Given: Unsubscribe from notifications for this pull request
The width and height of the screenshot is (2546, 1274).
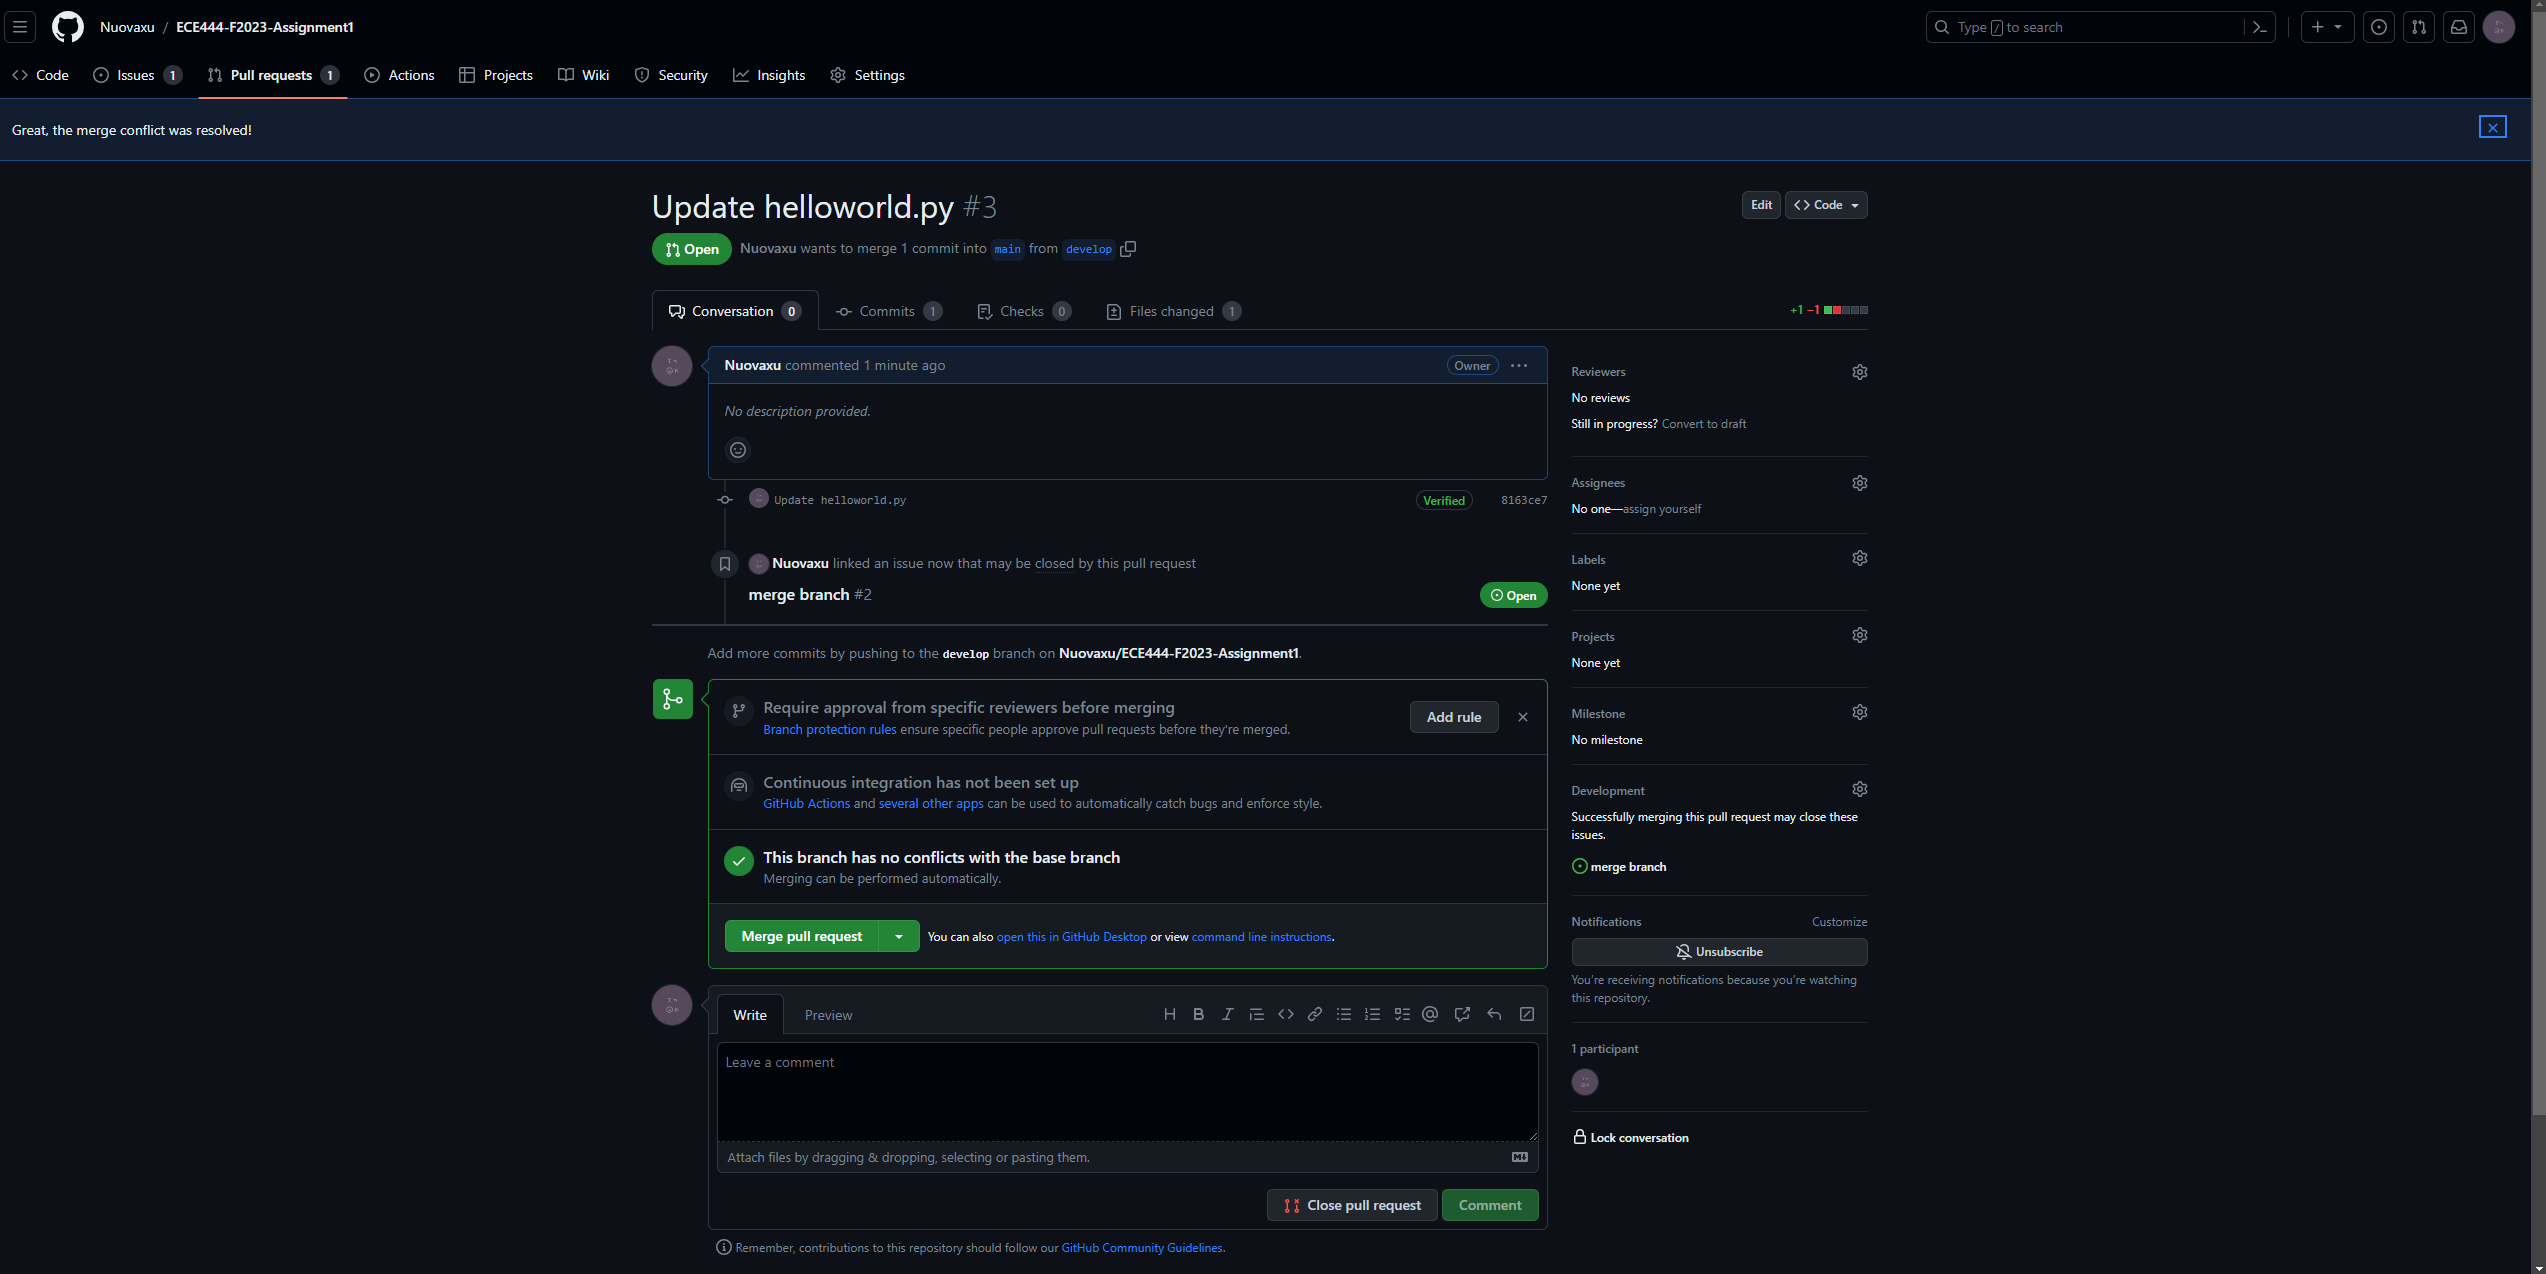Looking at the screenshot, I should (1719, 951).
